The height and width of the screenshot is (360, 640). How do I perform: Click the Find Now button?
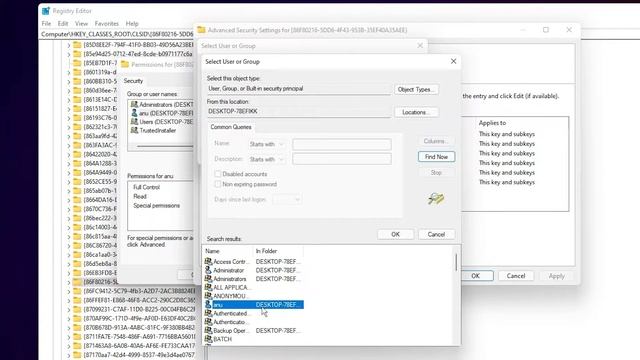(x=436, y=157)
